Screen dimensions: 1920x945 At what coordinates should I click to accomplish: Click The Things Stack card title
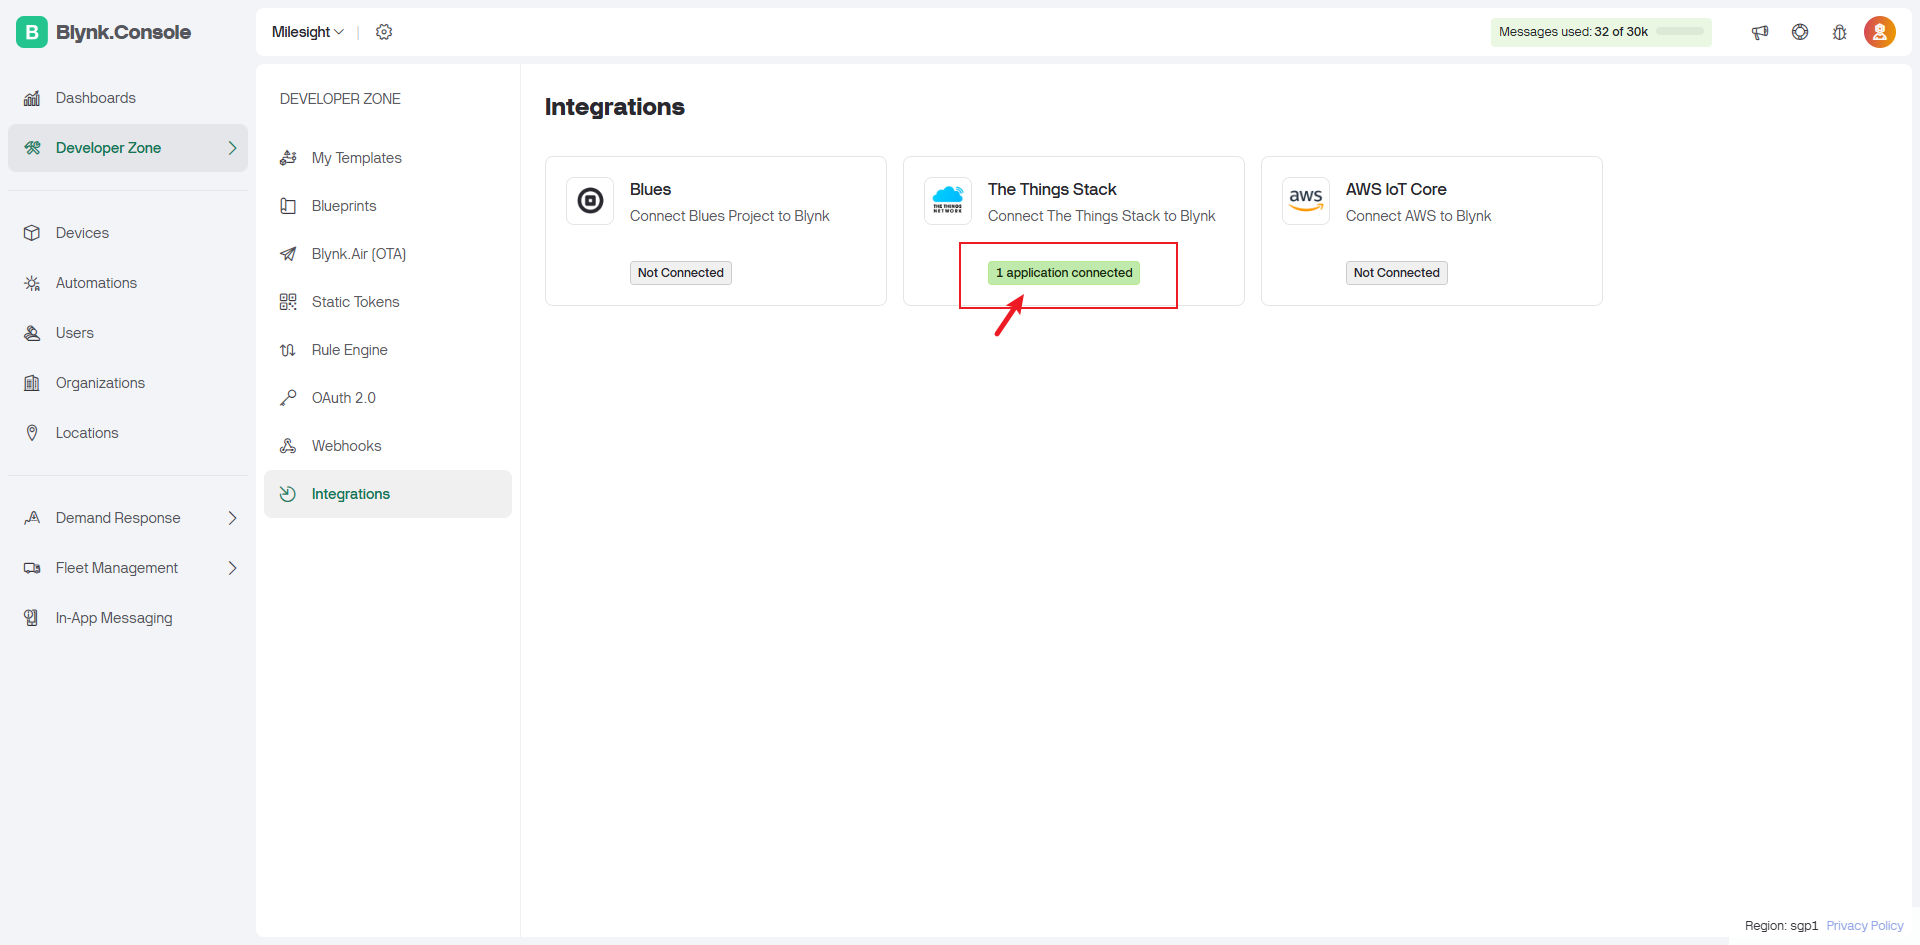pyautogui.click(x=1052, y=189)
